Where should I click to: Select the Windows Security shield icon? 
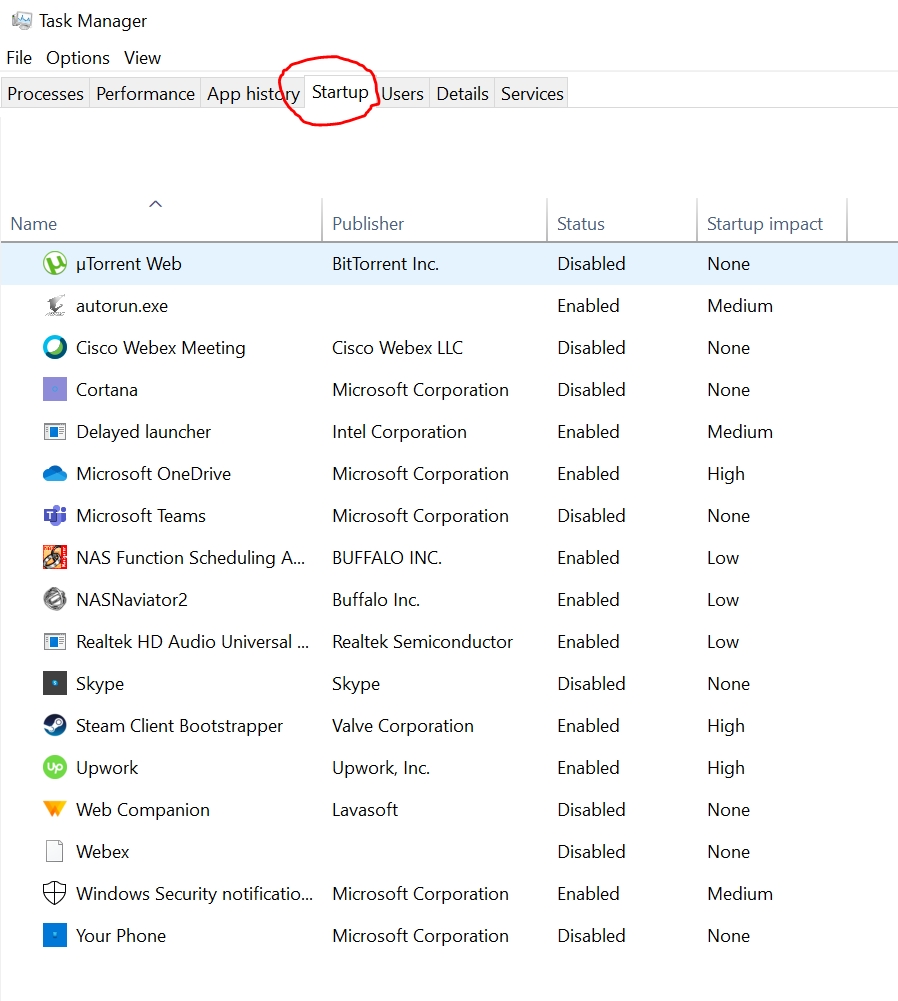(54, 894)
